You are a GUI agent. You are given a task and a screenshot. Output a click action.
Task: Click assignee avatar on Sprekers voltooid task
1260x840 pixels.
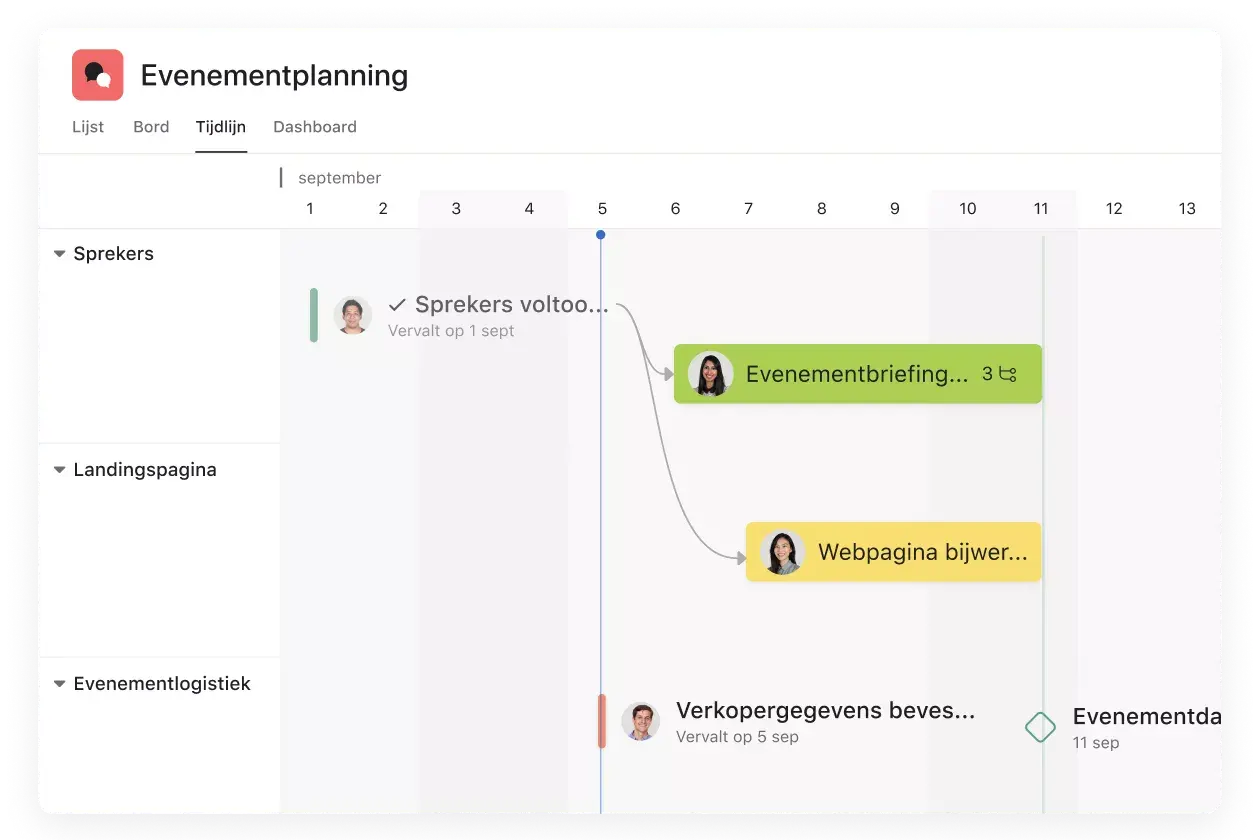coord(352,315)
